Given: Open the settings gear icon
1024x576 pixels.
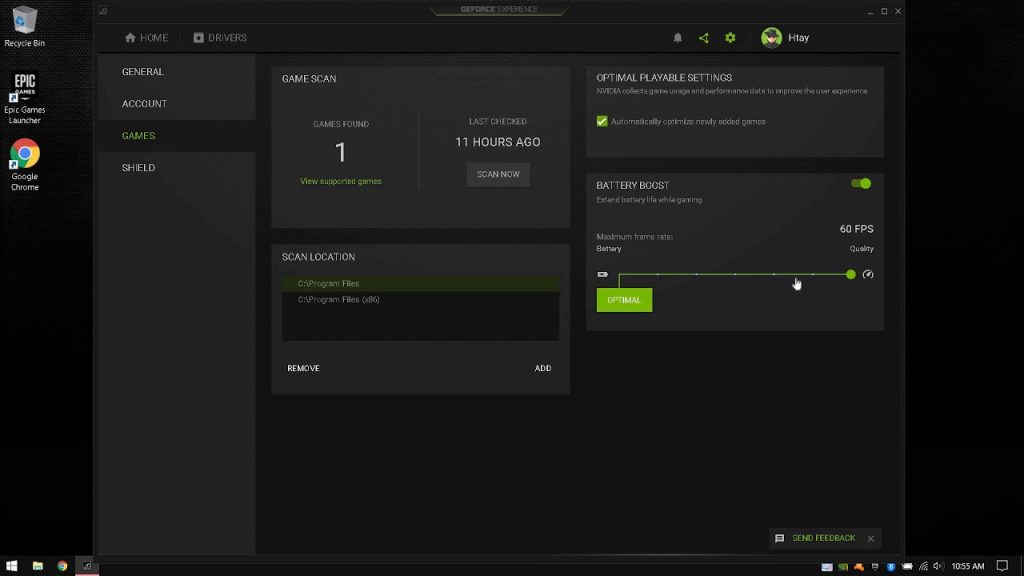Looking at the screenshot, I should tap(730, 38).
